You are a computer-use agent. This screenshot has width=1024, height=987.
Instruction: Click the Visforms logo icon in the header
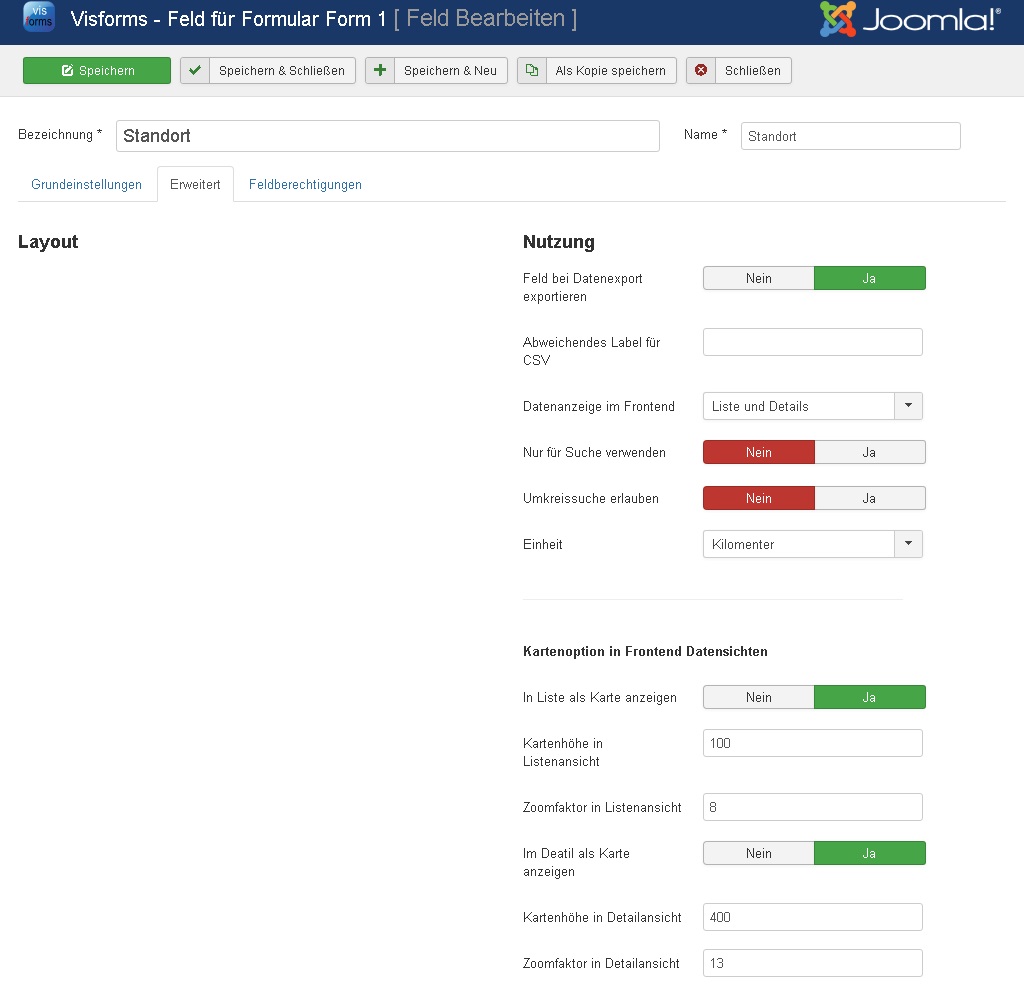[x=38, y=18]
